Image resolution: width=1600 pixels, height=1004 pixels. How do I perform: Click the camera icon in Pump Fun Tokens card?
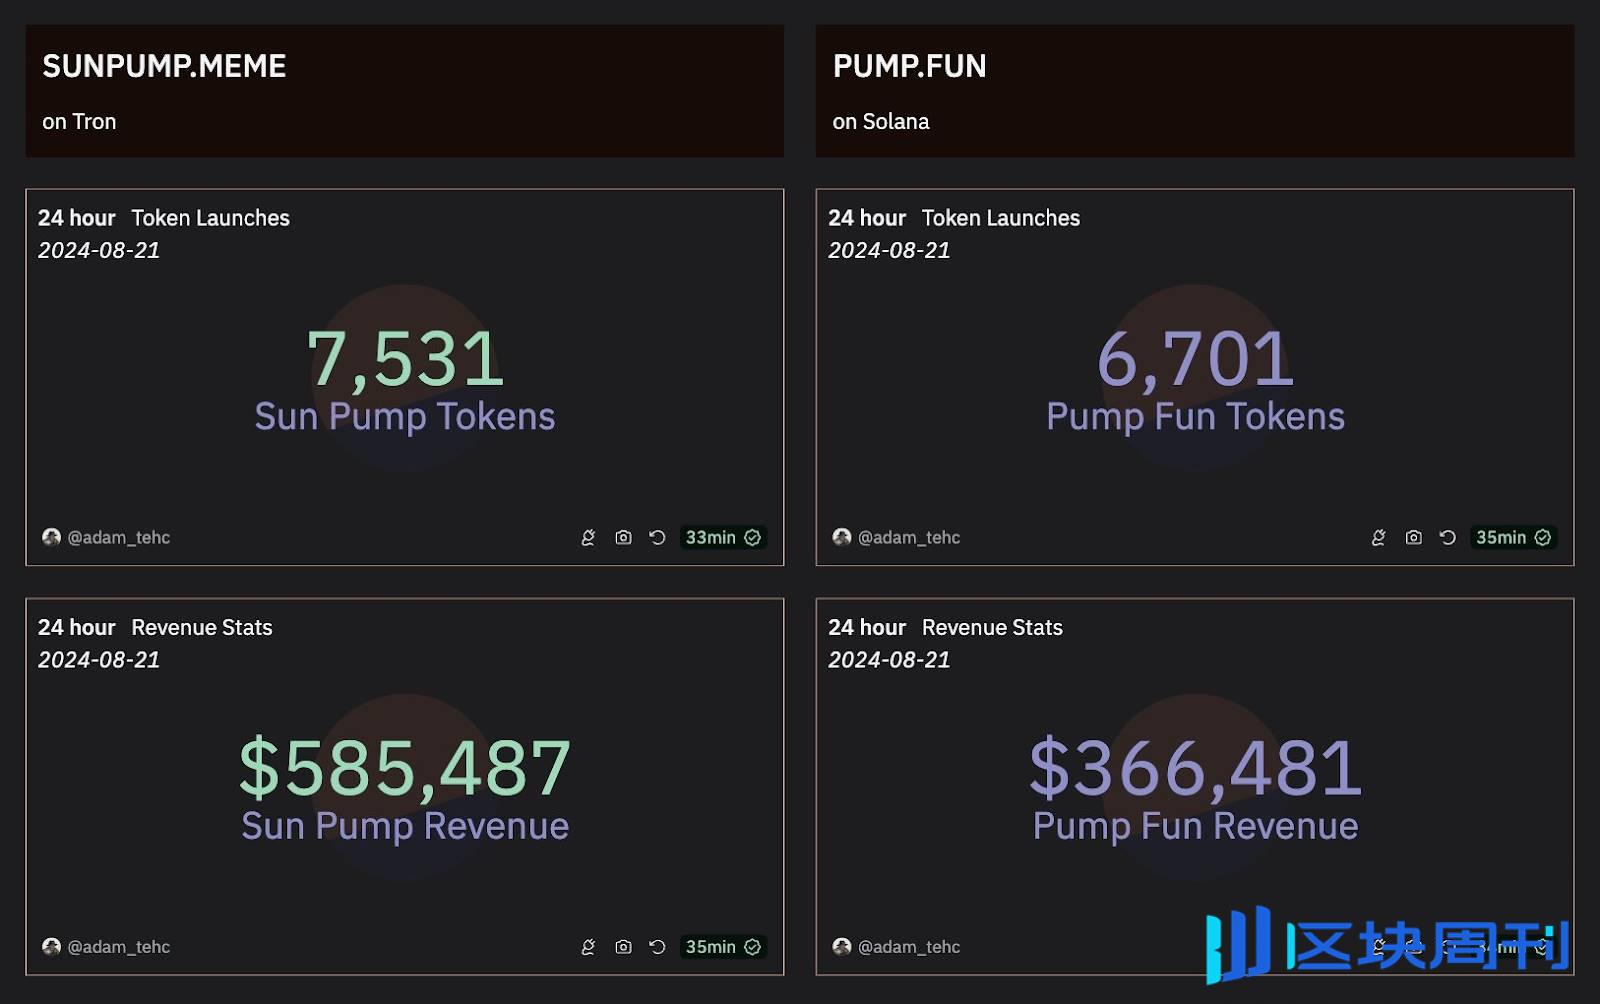[x=1413, y=537]
